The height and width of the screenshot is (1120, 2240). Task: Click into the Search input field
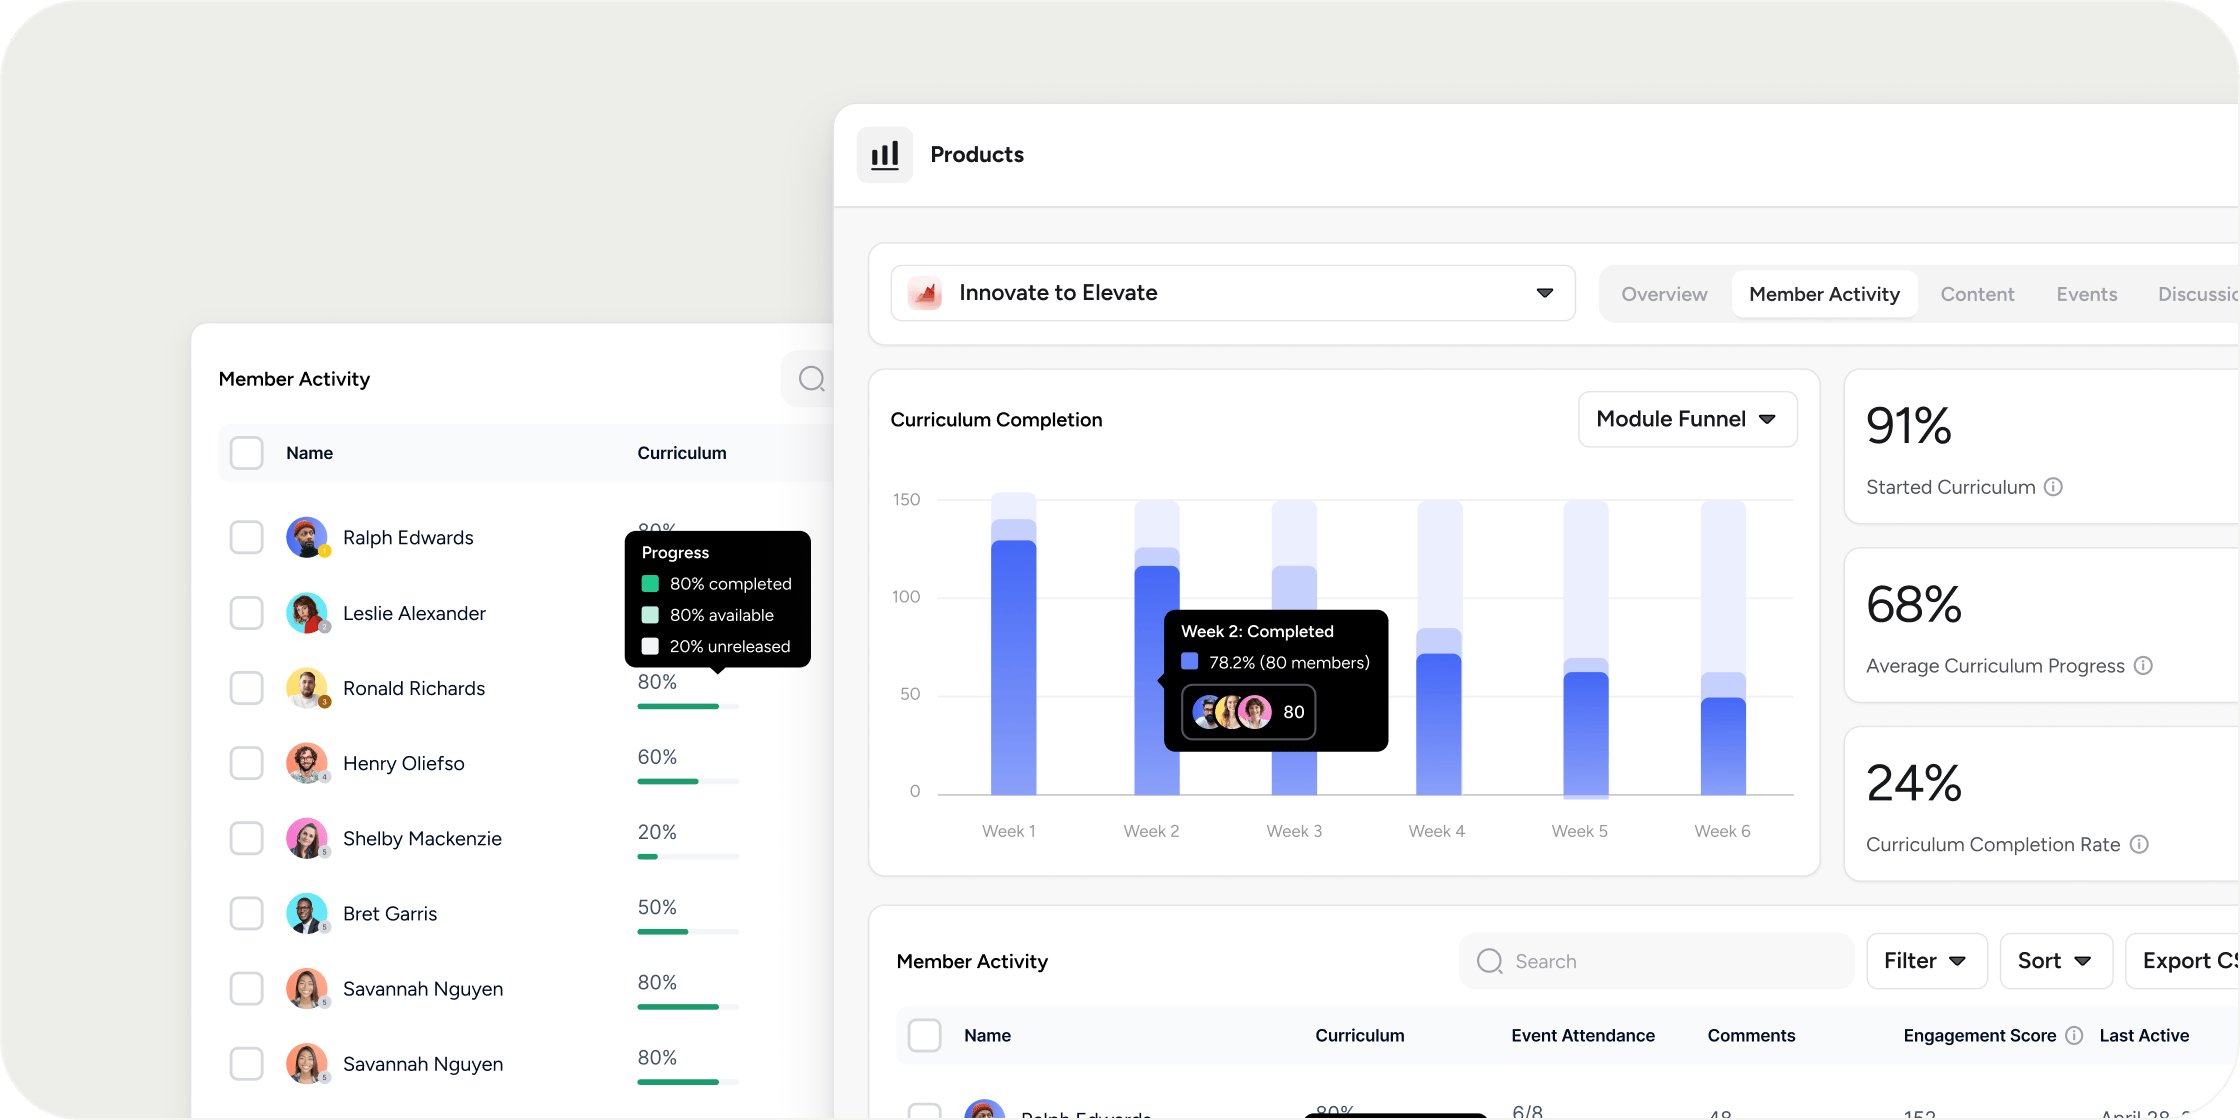click(1657, 961)
